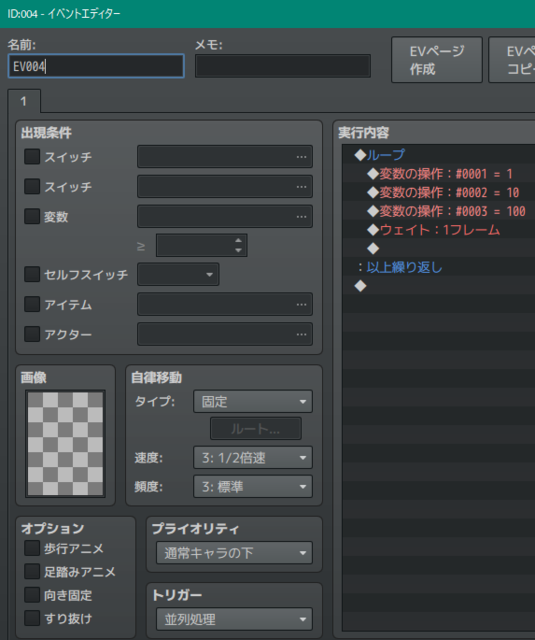Image resolution: width=535 pixels, height=640 pixels.
Task: Select the ループ command line
Action: tap(439, 155)
